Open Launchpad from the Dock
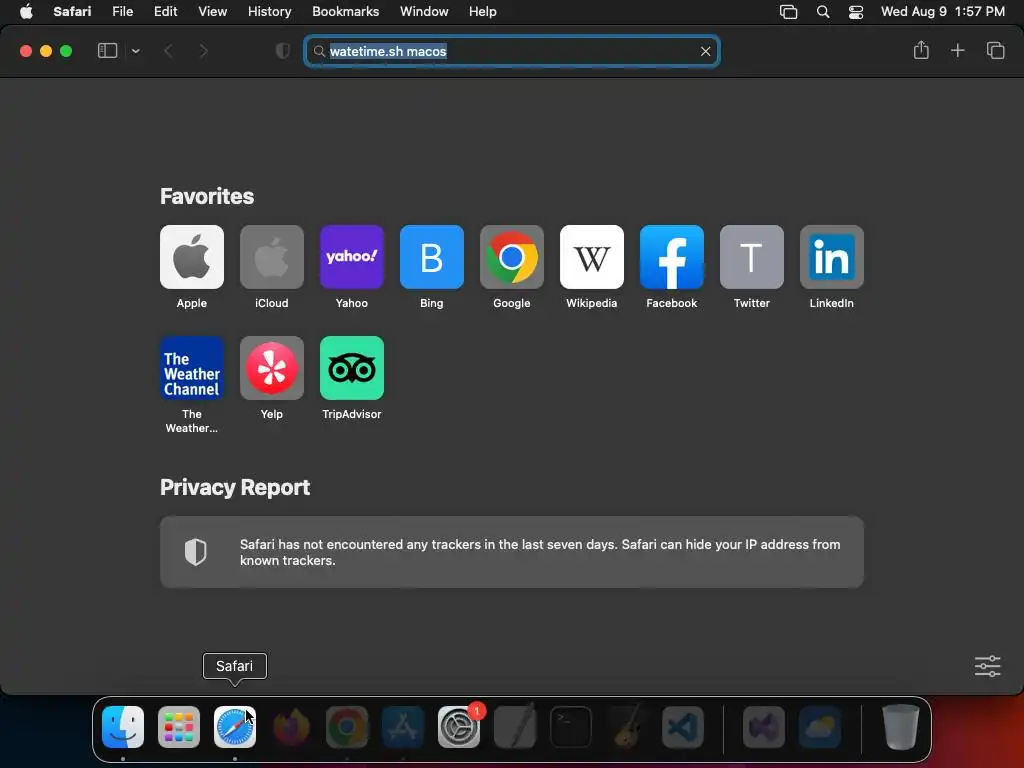Screen dimensions: 1024x768 (x=179, y=727)
